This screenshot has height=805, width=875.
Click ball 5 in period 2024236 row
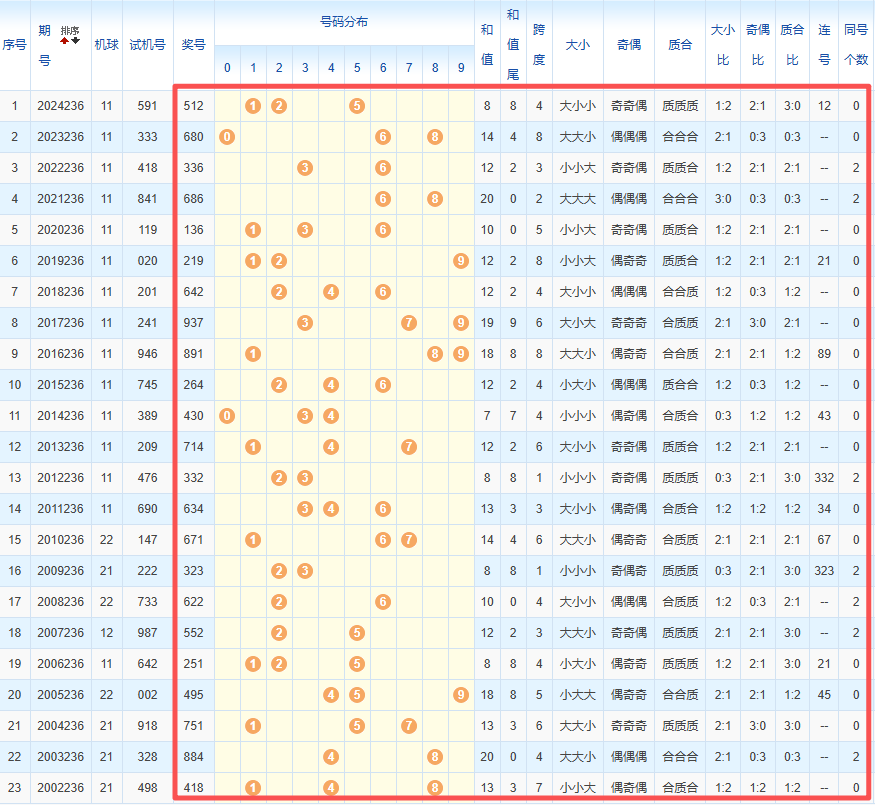pyautogui.click(x=357, y=106)
